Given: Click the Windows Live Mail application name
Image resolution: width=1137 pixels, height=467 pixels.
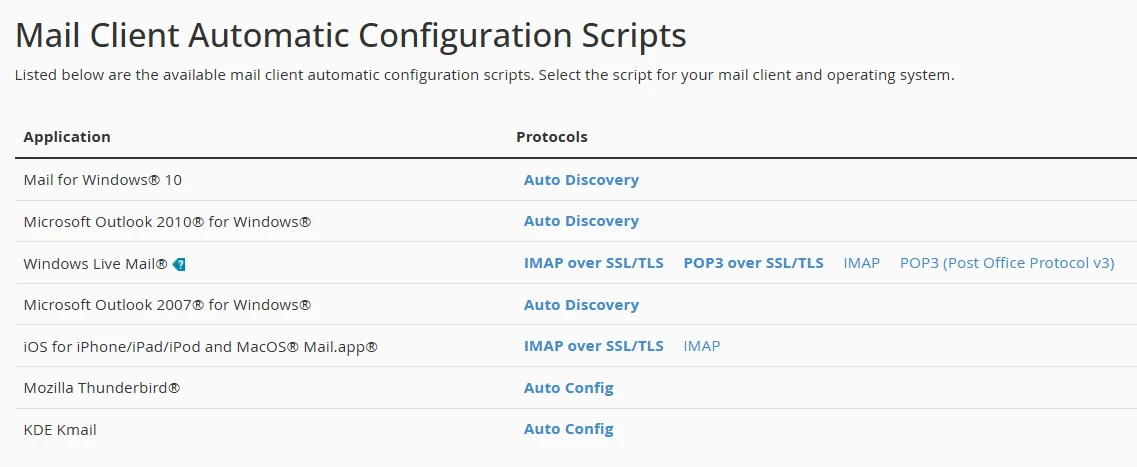Looking at the screenshot, I should pyautogui.click(x=96, y=264).
